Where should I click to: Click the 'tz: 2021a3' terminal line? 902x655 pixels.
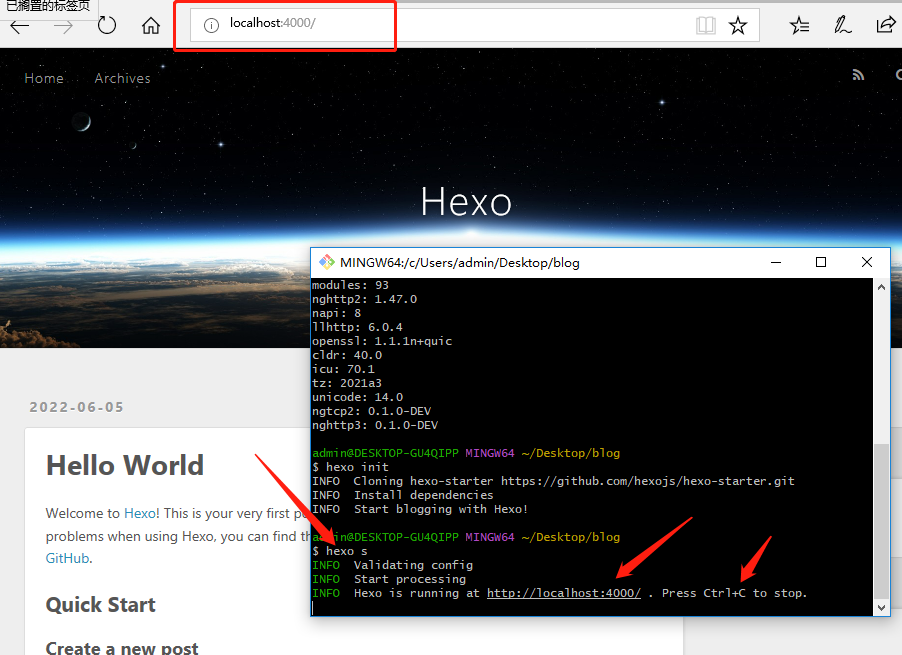347,383
